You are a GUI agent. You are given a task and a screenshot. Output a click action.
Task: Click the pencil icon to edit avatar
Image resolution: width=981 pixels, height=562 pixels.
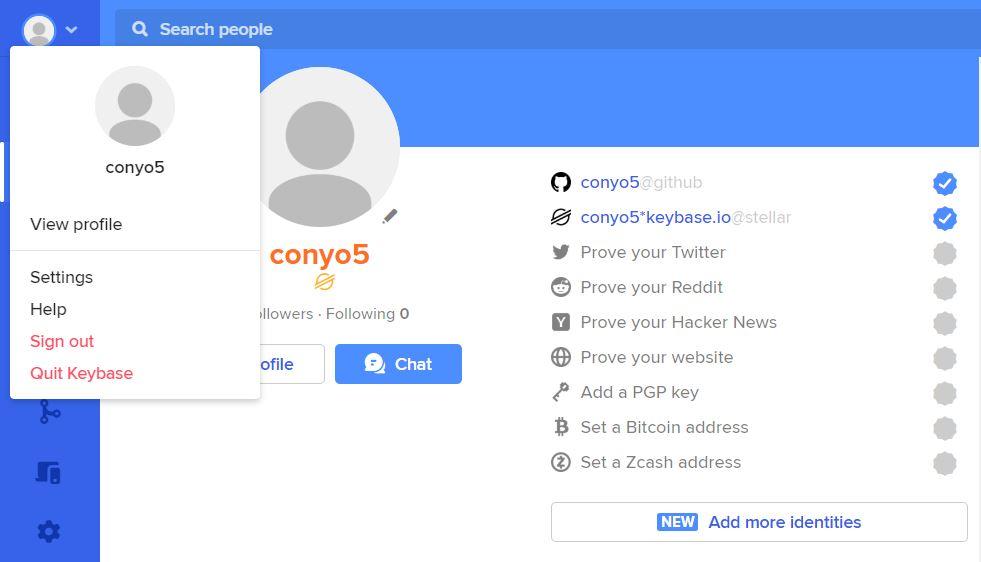pyautogui.click(x=390, y=216)
